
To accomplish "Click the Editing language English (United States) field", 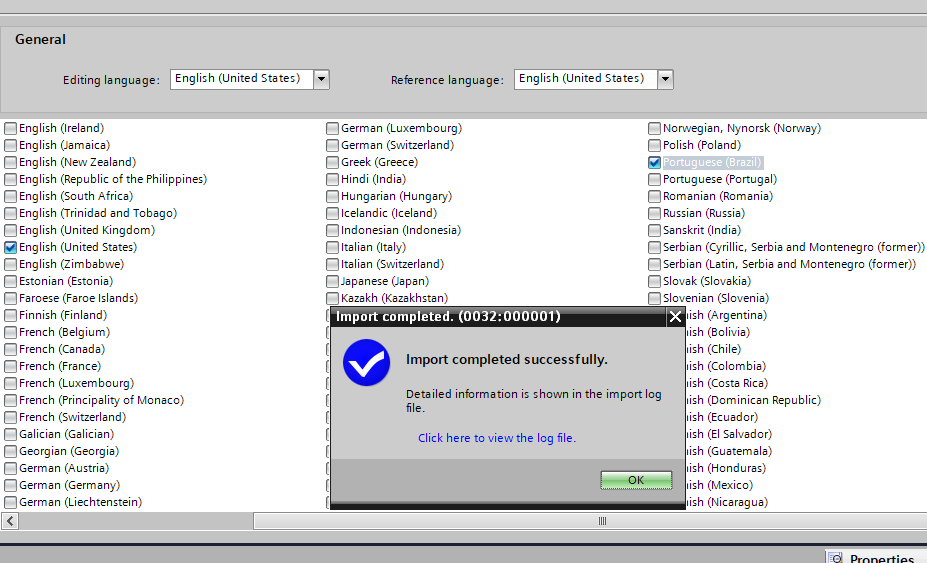I will 242,79.
